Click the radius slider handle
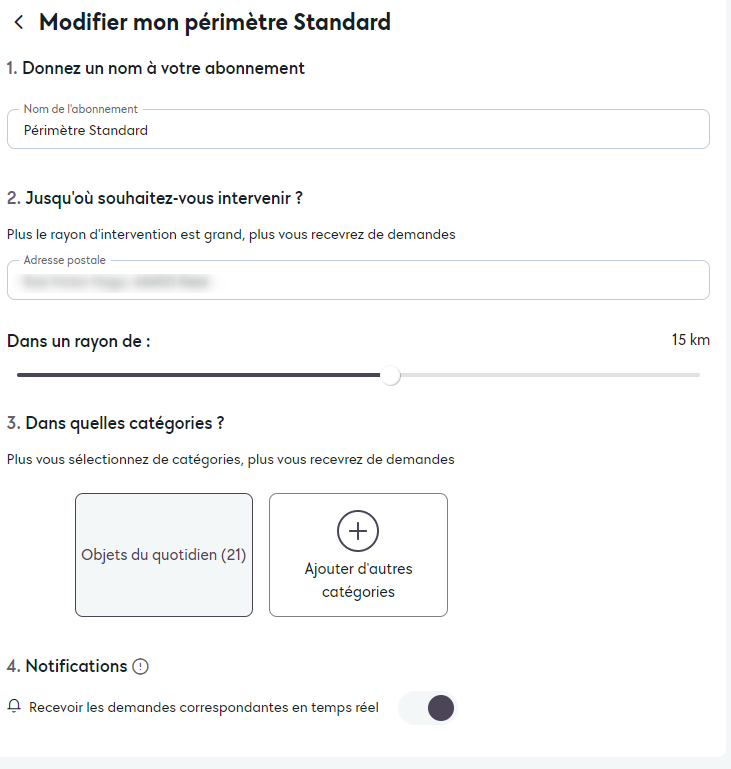This screenshot has width=731, height=769. pyautogui.click(x=391, y=375)
